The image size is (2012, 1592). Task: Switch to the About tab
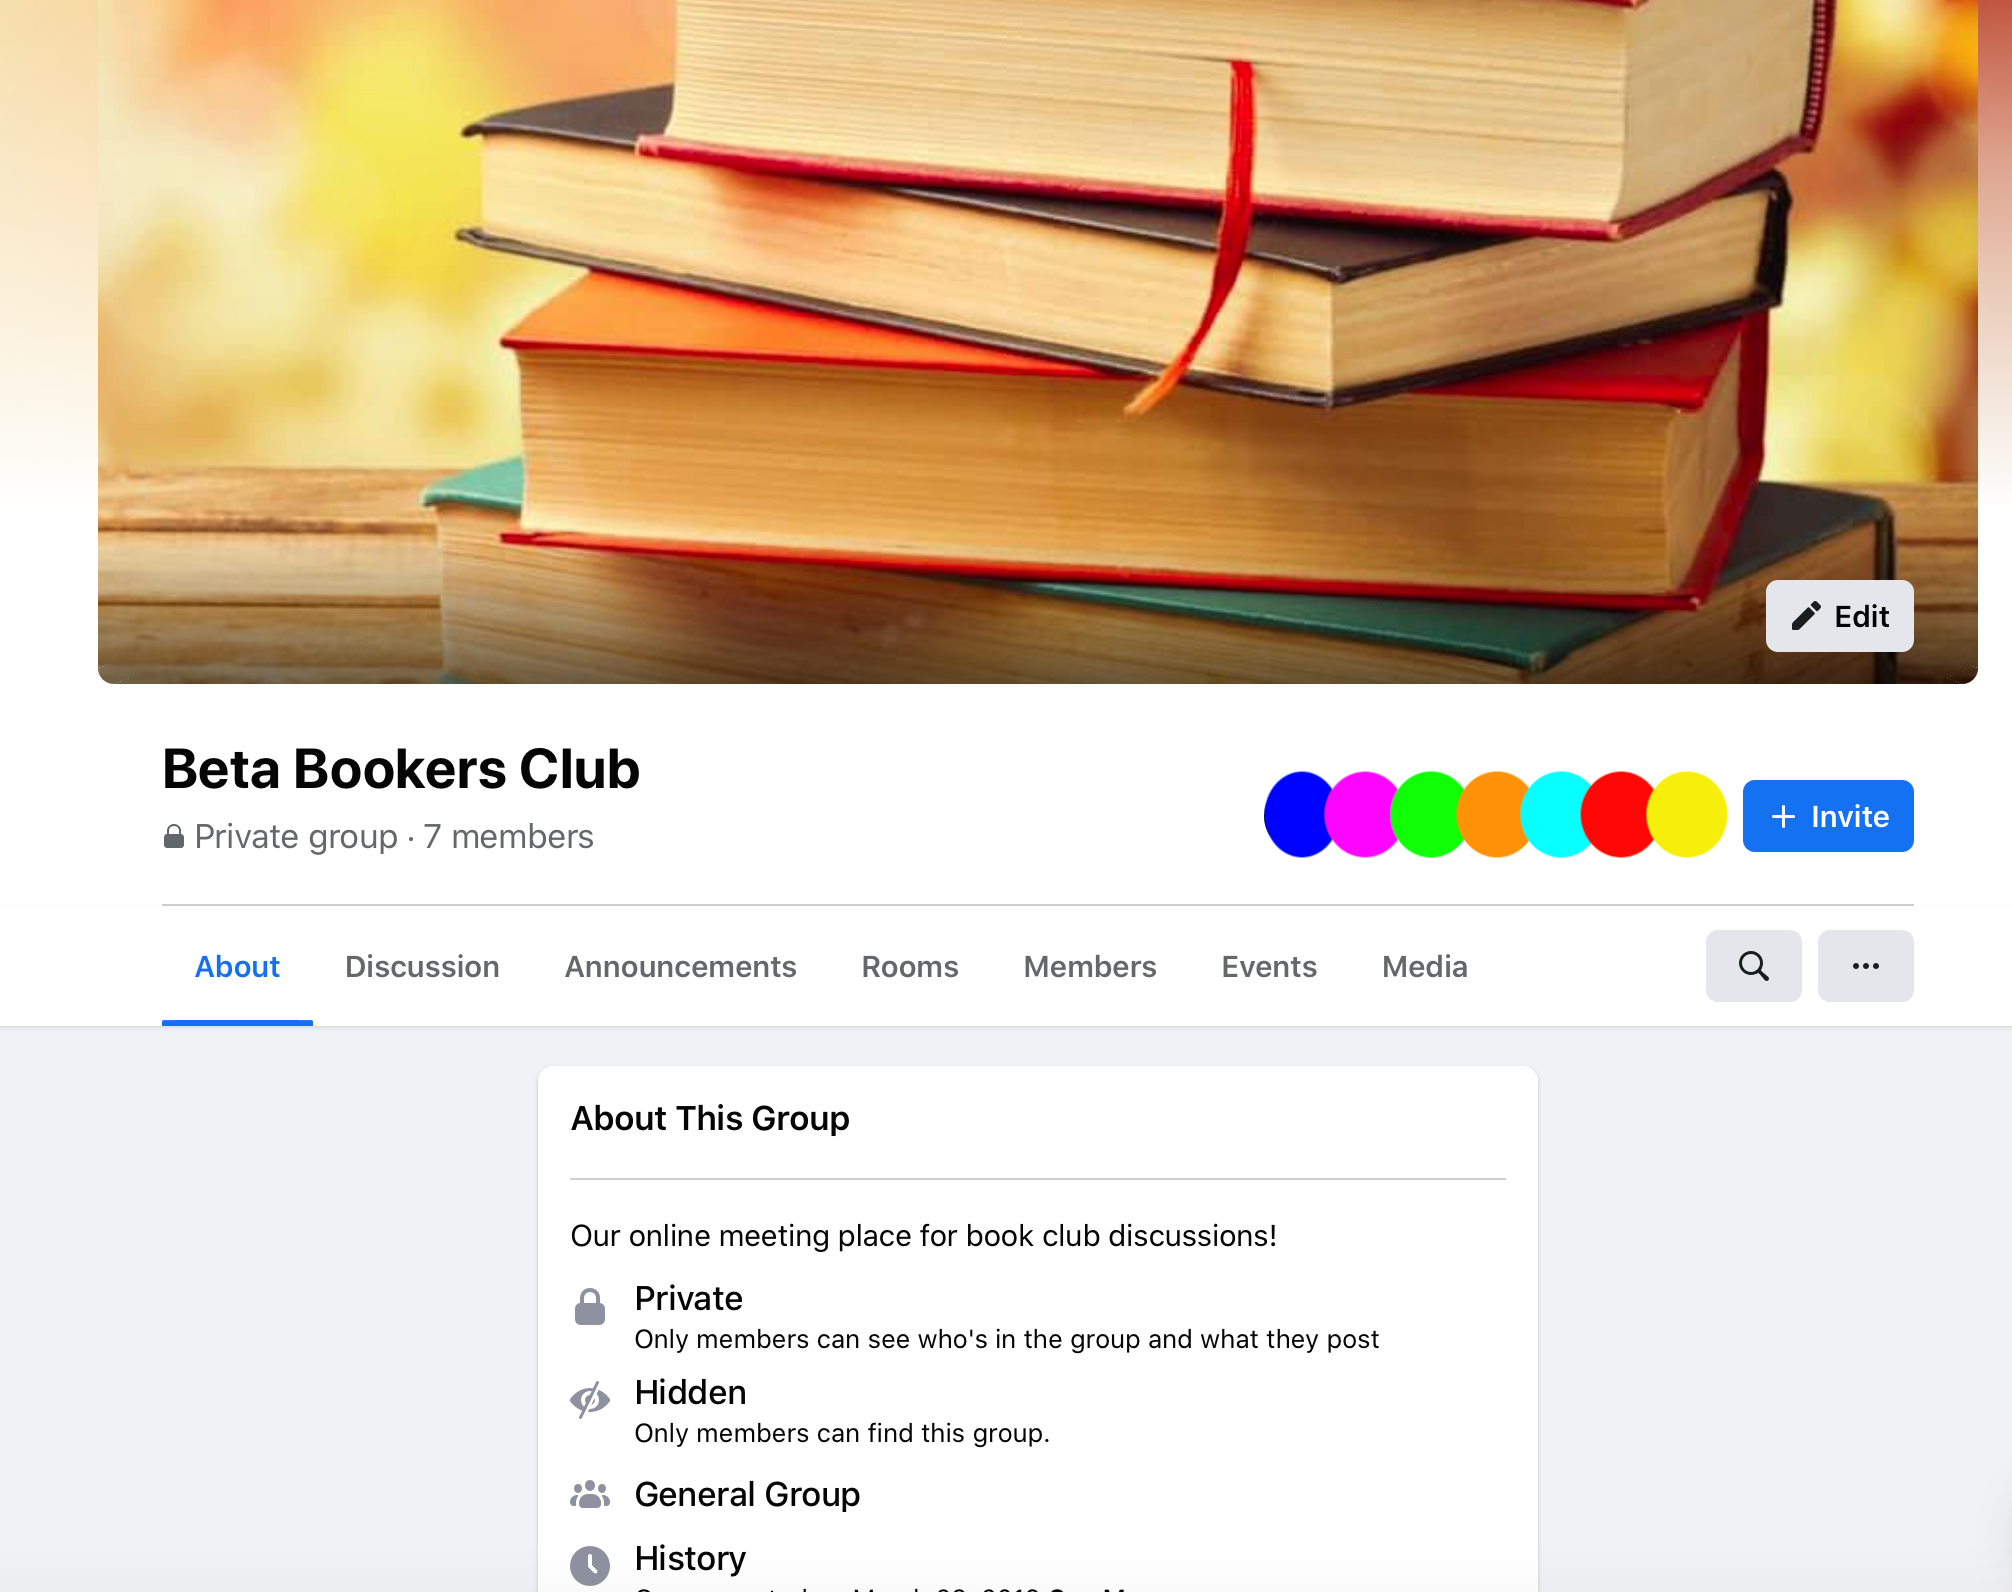[x=237, y=967]
